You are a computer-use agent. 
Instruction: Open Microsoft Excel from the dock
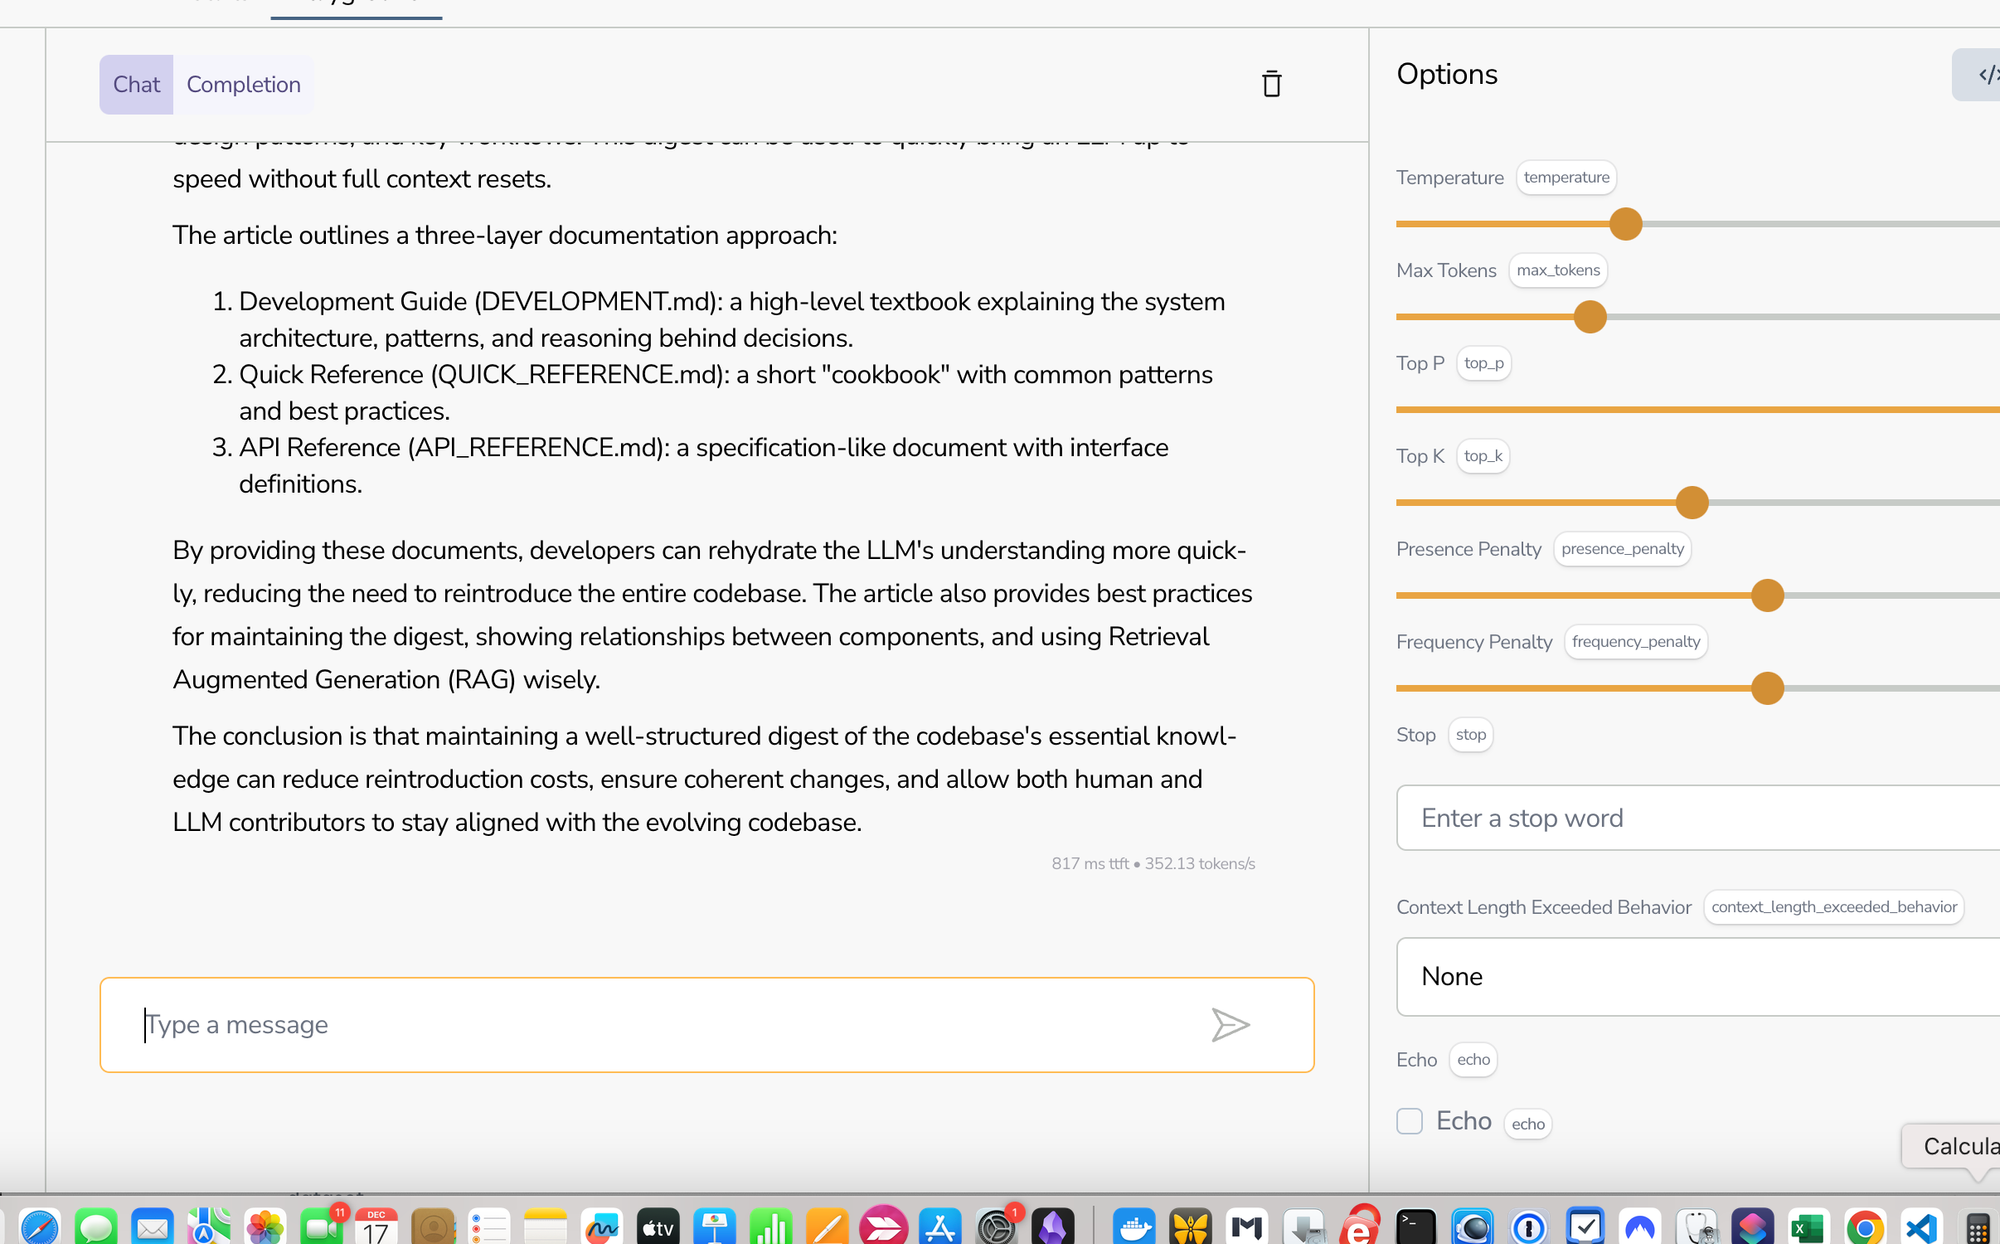pos(1808,1226)
